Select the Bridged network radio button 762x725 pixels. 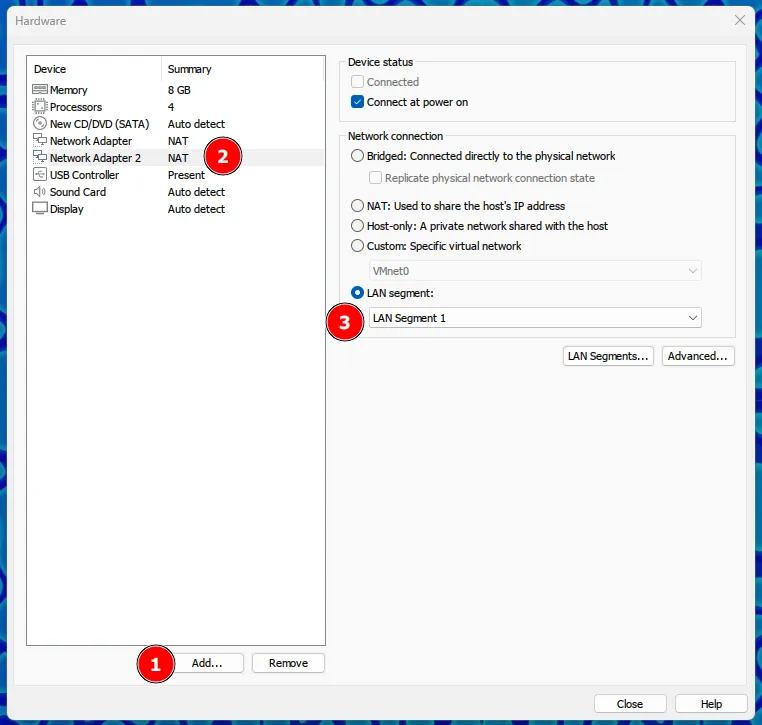pos(358,156)
